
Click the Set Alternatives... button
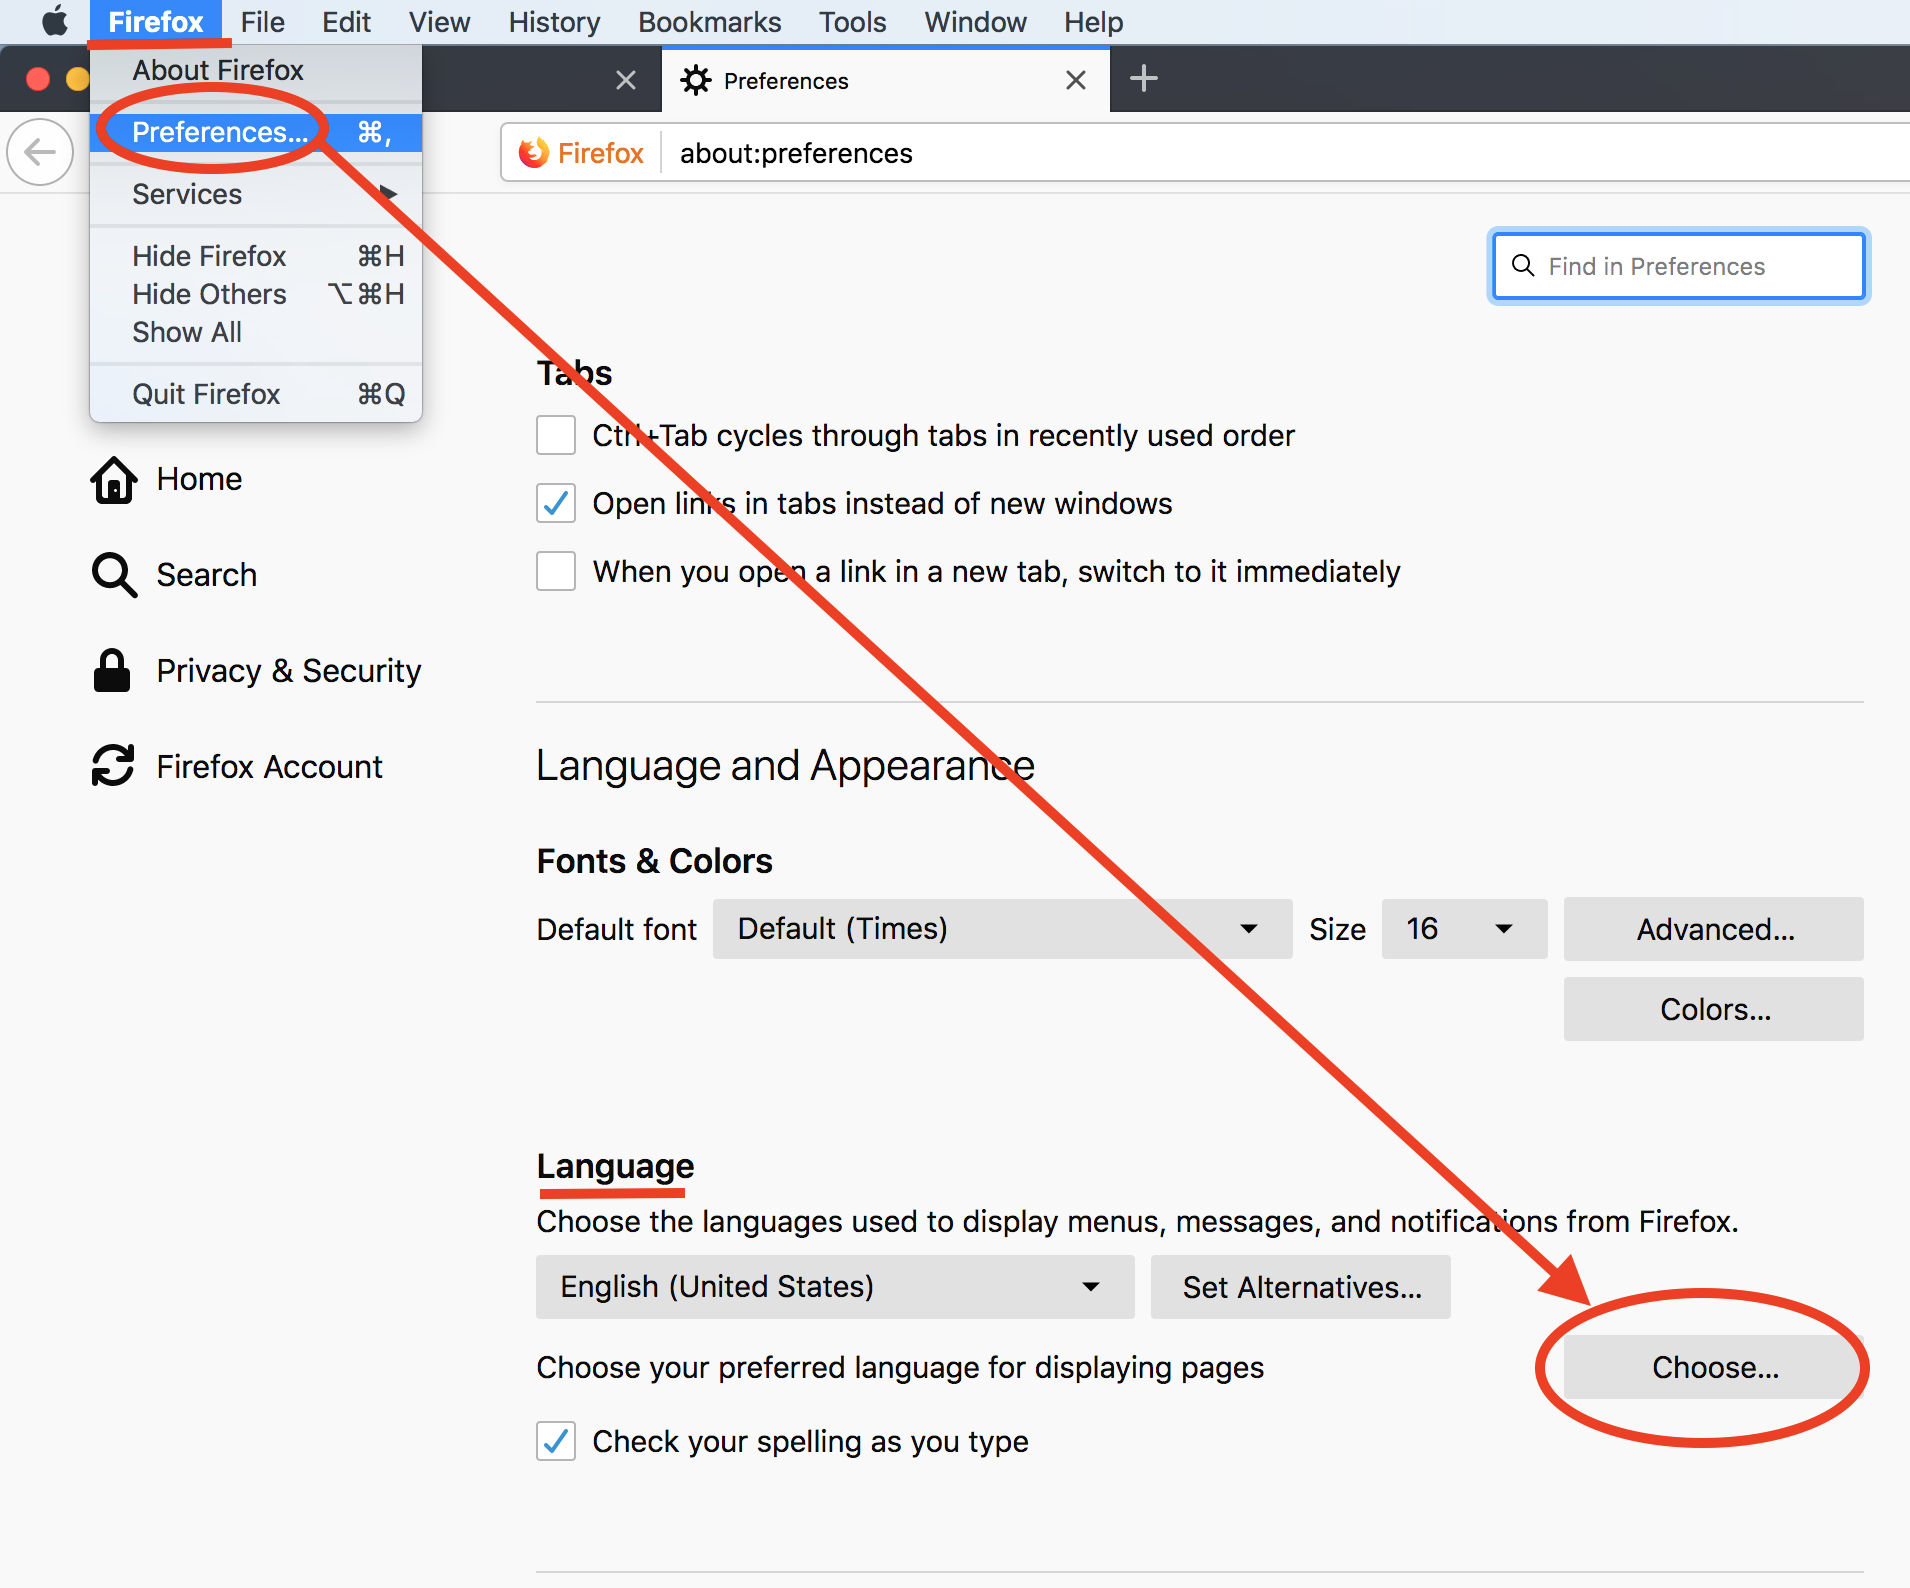[1301, 1287]
